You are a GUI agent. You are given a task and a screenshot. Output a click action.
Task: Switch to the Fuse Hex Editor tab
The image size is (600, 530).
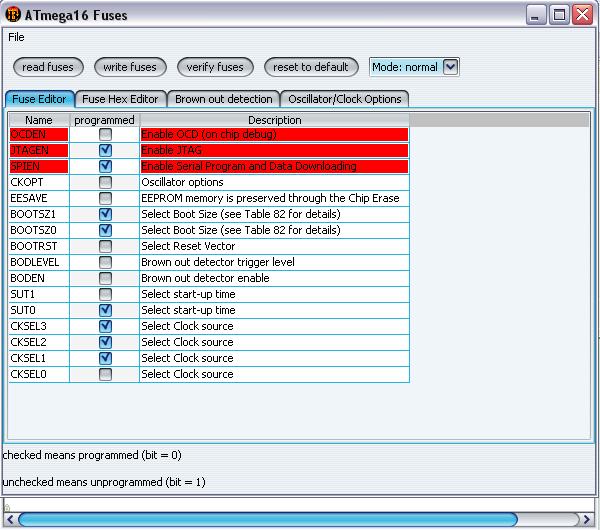(120, 99)
